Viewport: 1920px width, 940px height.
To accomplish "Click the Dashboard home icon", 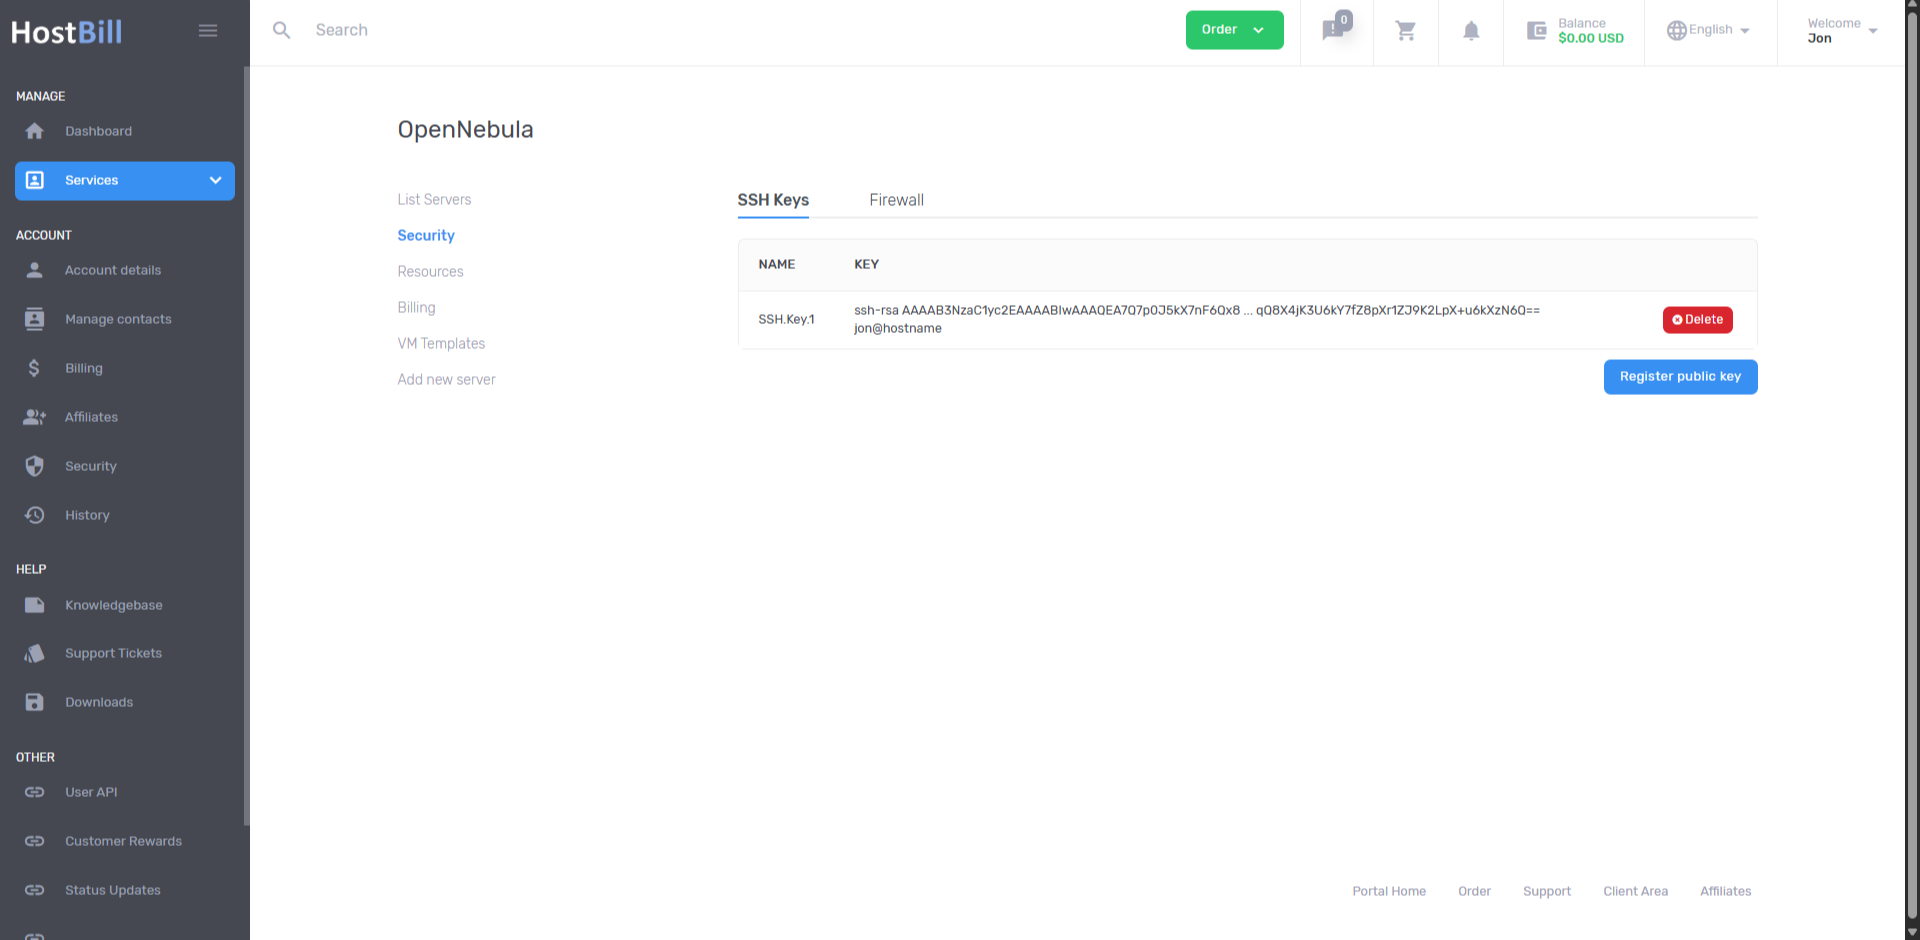I will click(x=35, y=131).
